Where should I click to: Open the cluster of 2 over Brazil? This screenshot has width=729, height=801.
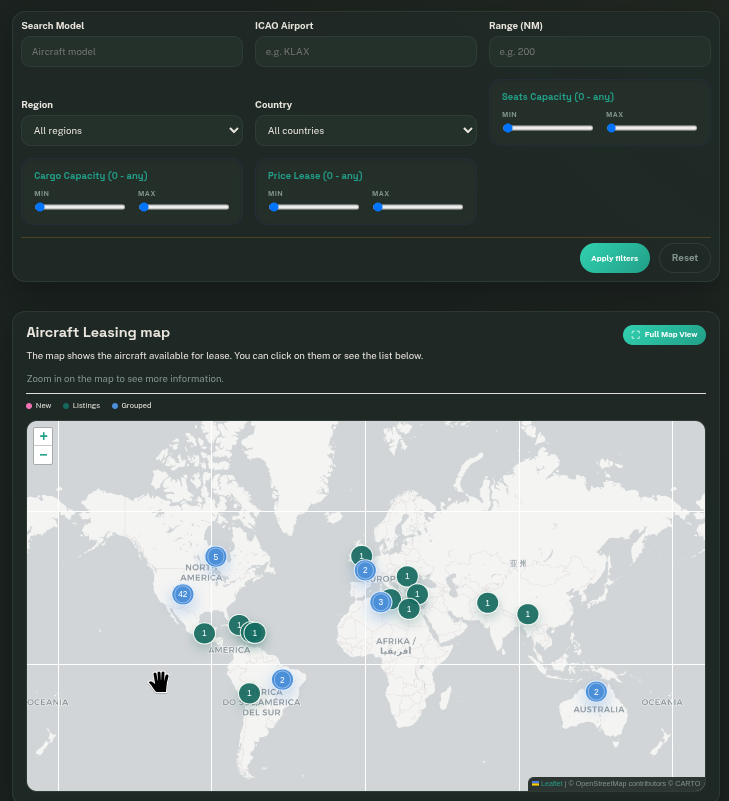point(282,680)
